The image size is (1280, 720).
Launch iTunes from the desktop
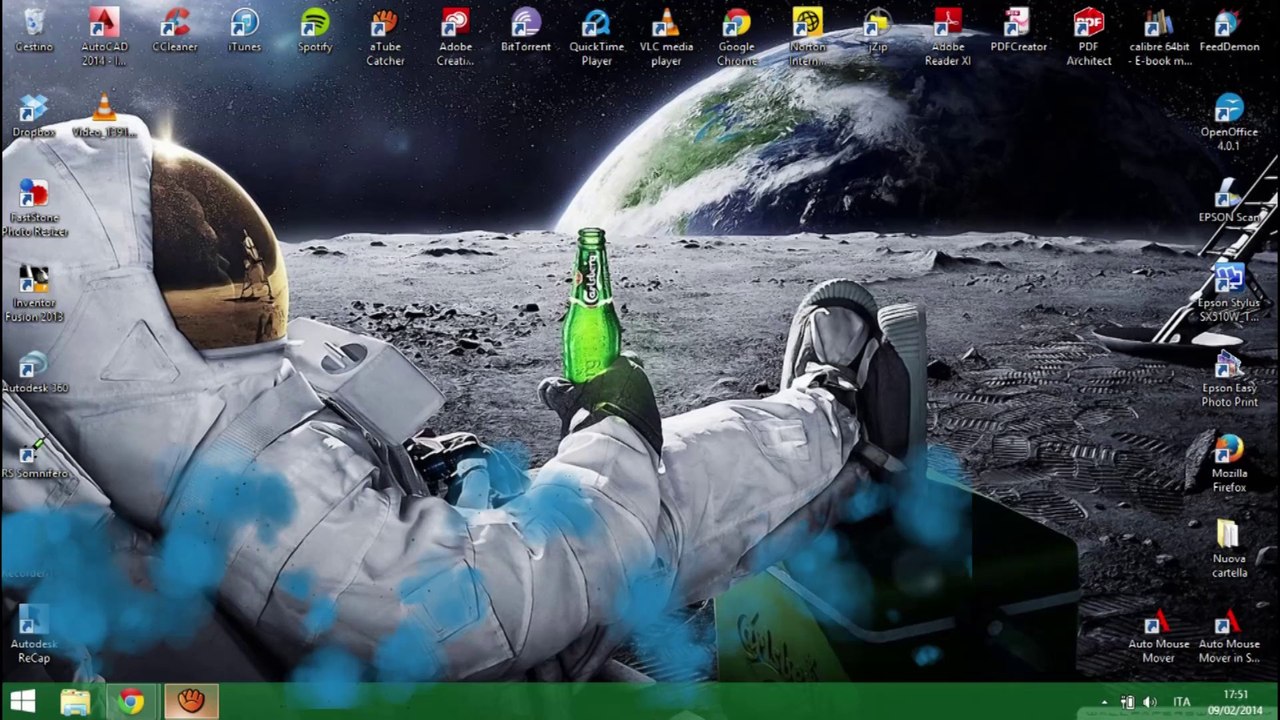245,30
